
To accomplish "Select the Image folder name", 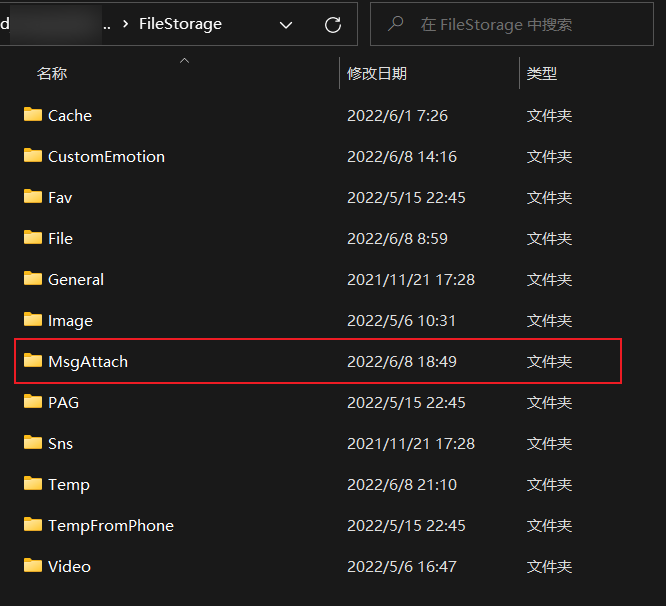I will click(x=70, y=321).
